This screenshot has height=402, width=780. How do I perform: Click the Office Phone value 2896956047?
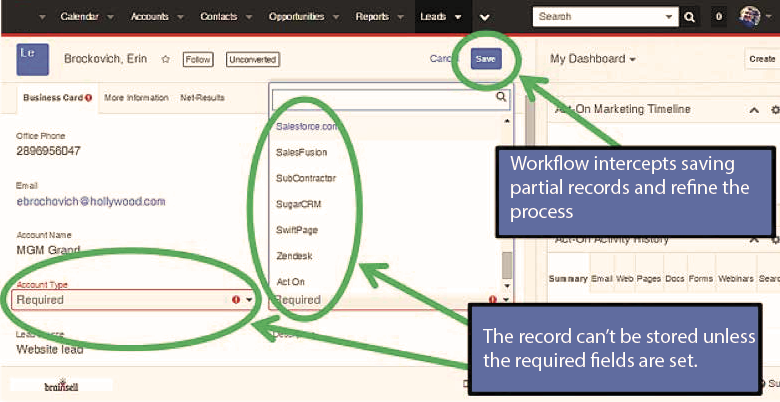(48, 151)
